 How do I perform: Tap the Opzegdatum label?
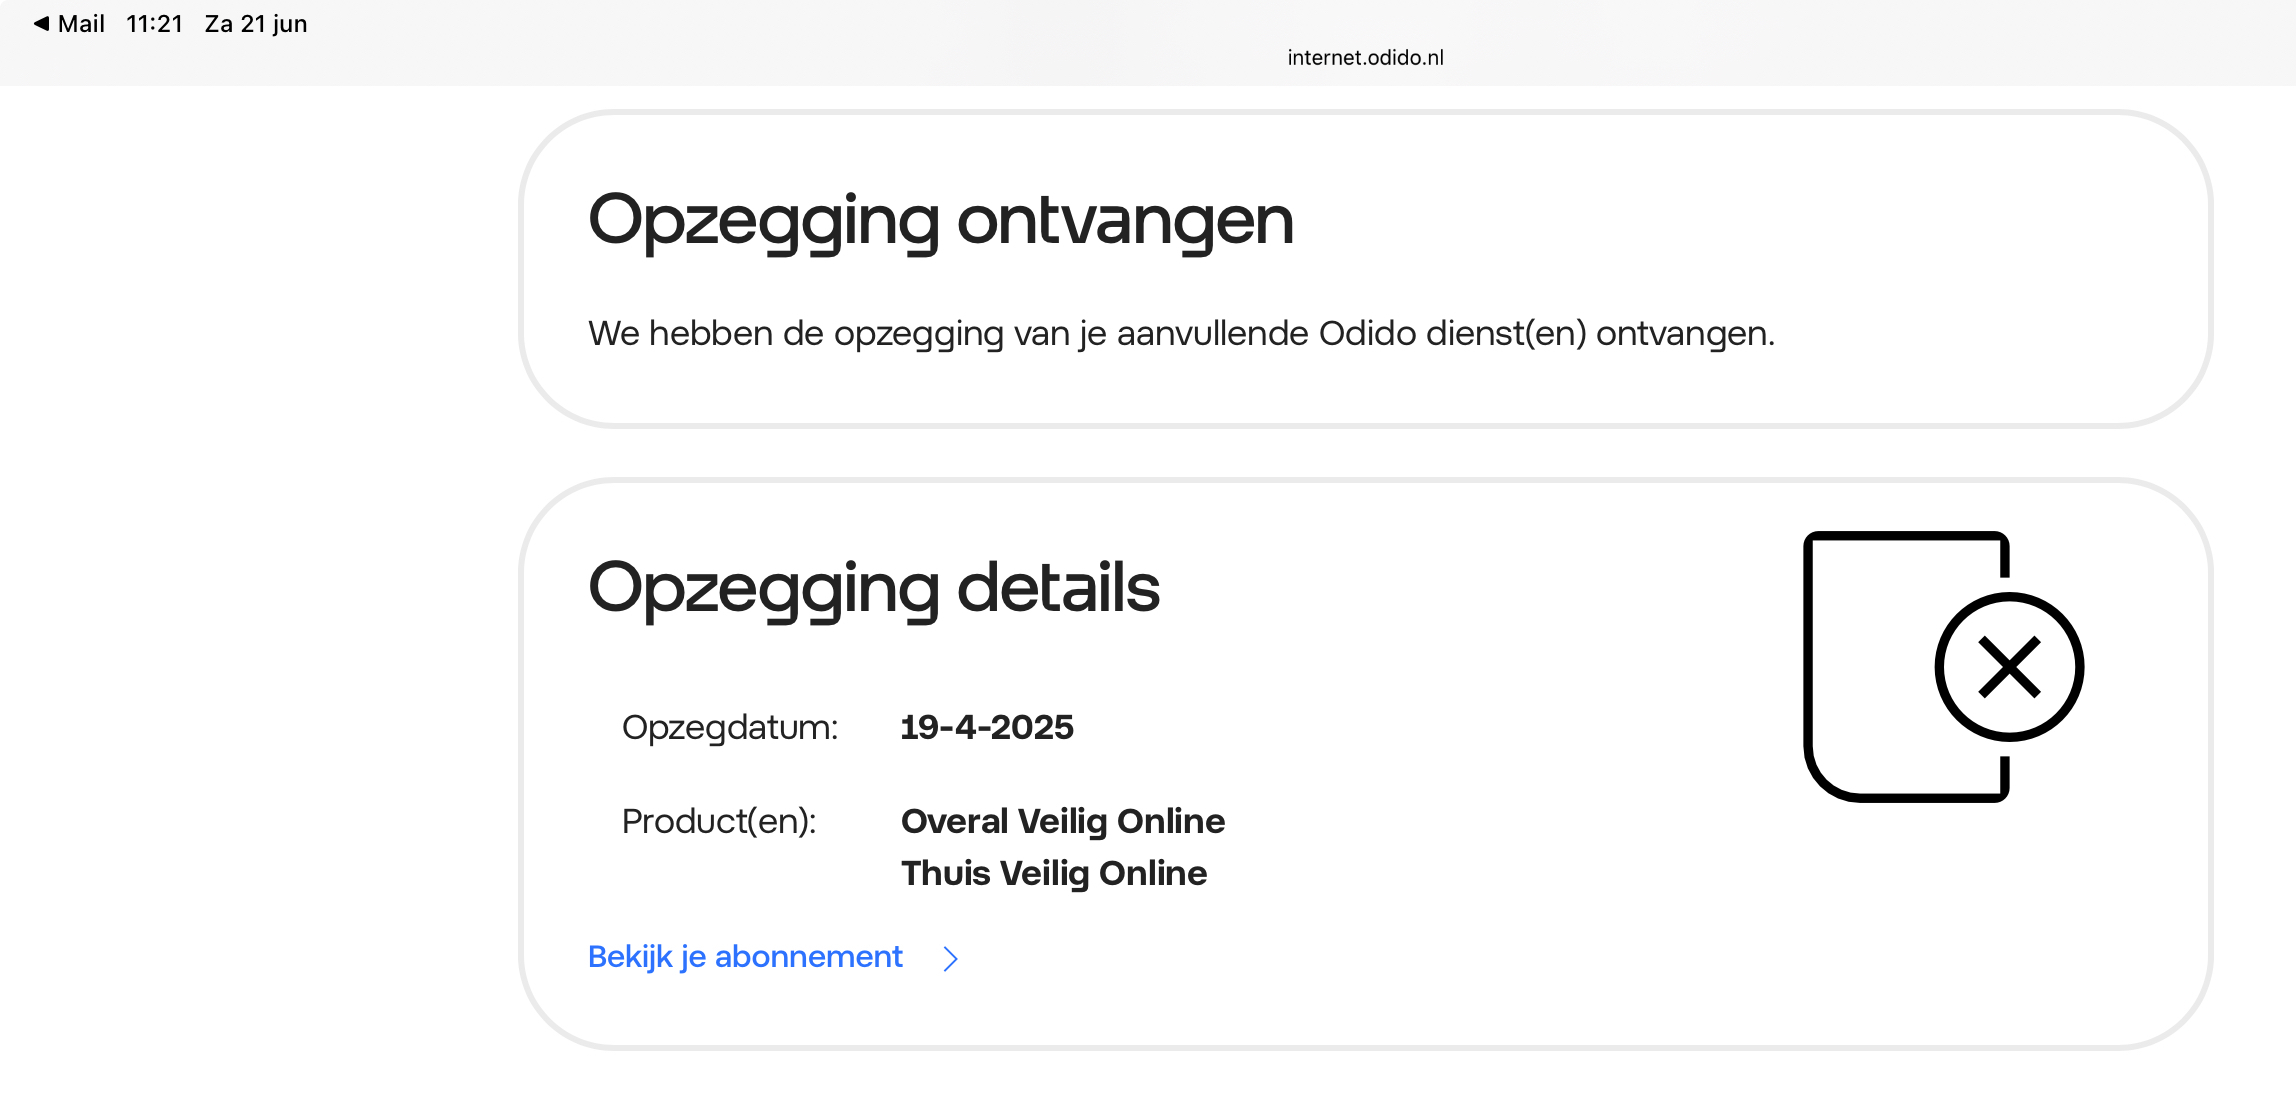730,727
